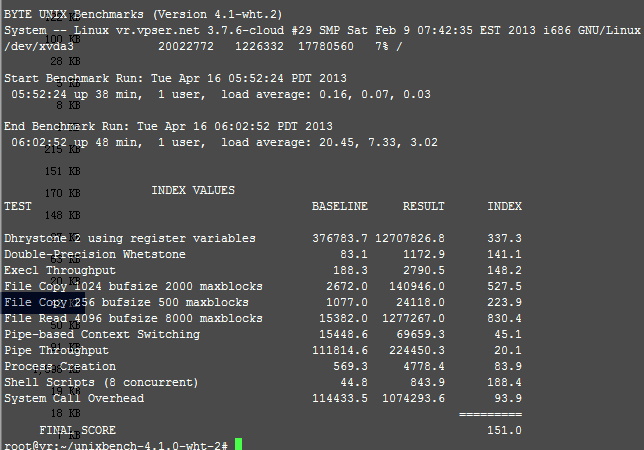The height and width of the screenshot is (450, 644).
Task: Click 'Start Benchmark Run' timestamp line
Action: 175,78
